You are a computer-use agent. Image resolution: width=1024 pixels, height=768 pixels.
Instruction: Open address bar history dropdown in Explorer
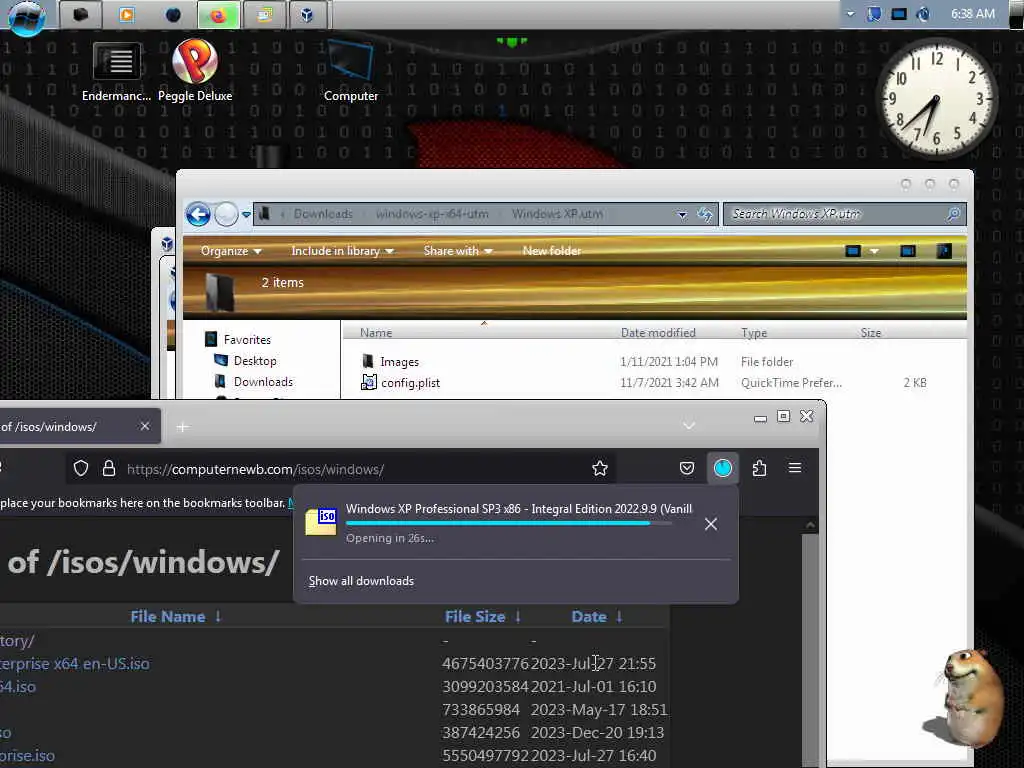click(x=682, y=214)
